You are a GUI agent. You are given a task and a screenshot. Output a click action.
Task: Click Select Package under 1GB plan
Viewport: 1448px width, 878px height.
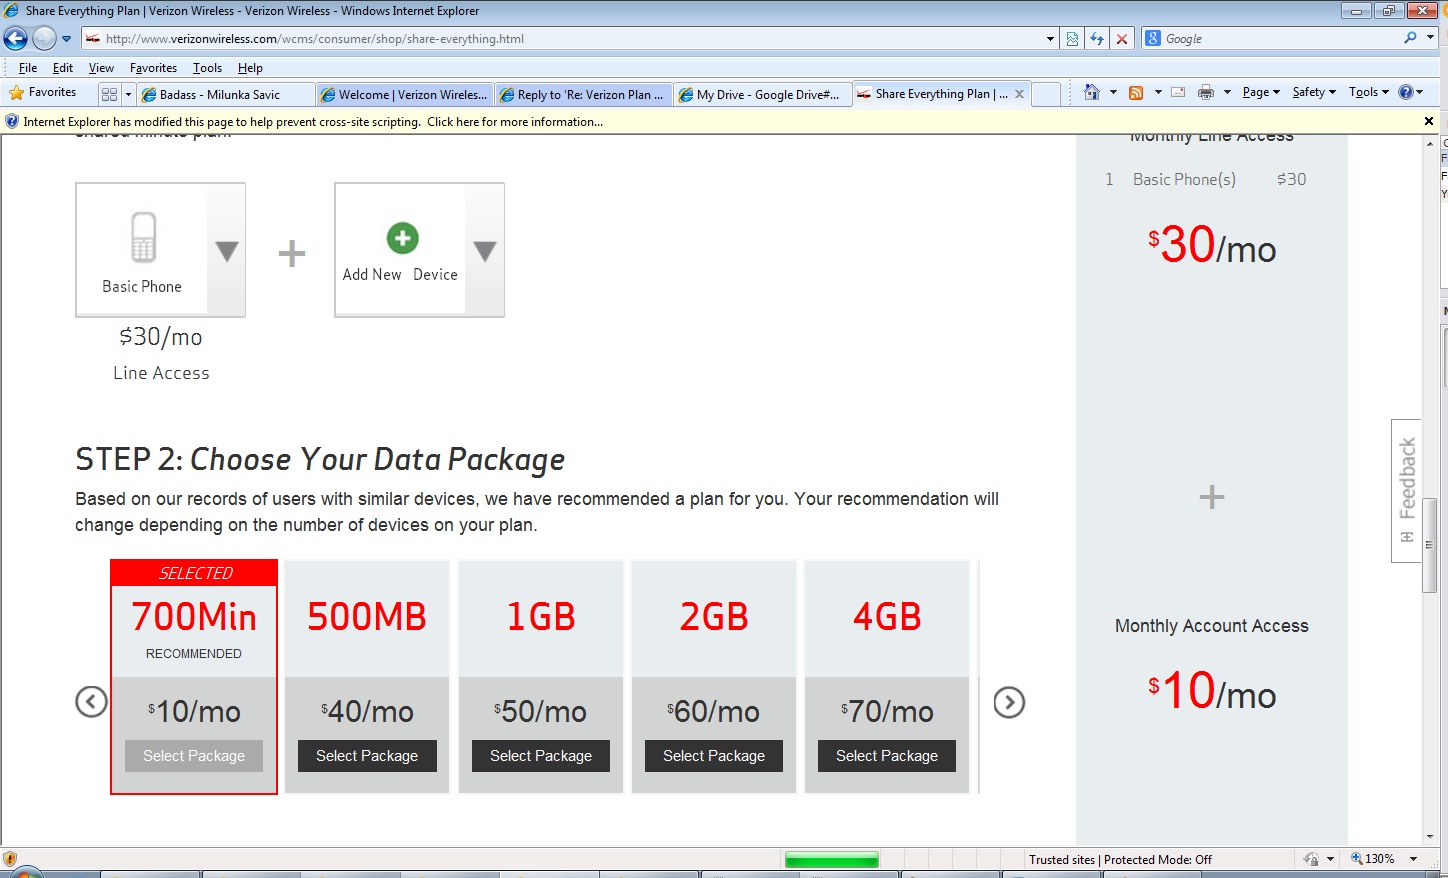541,756
